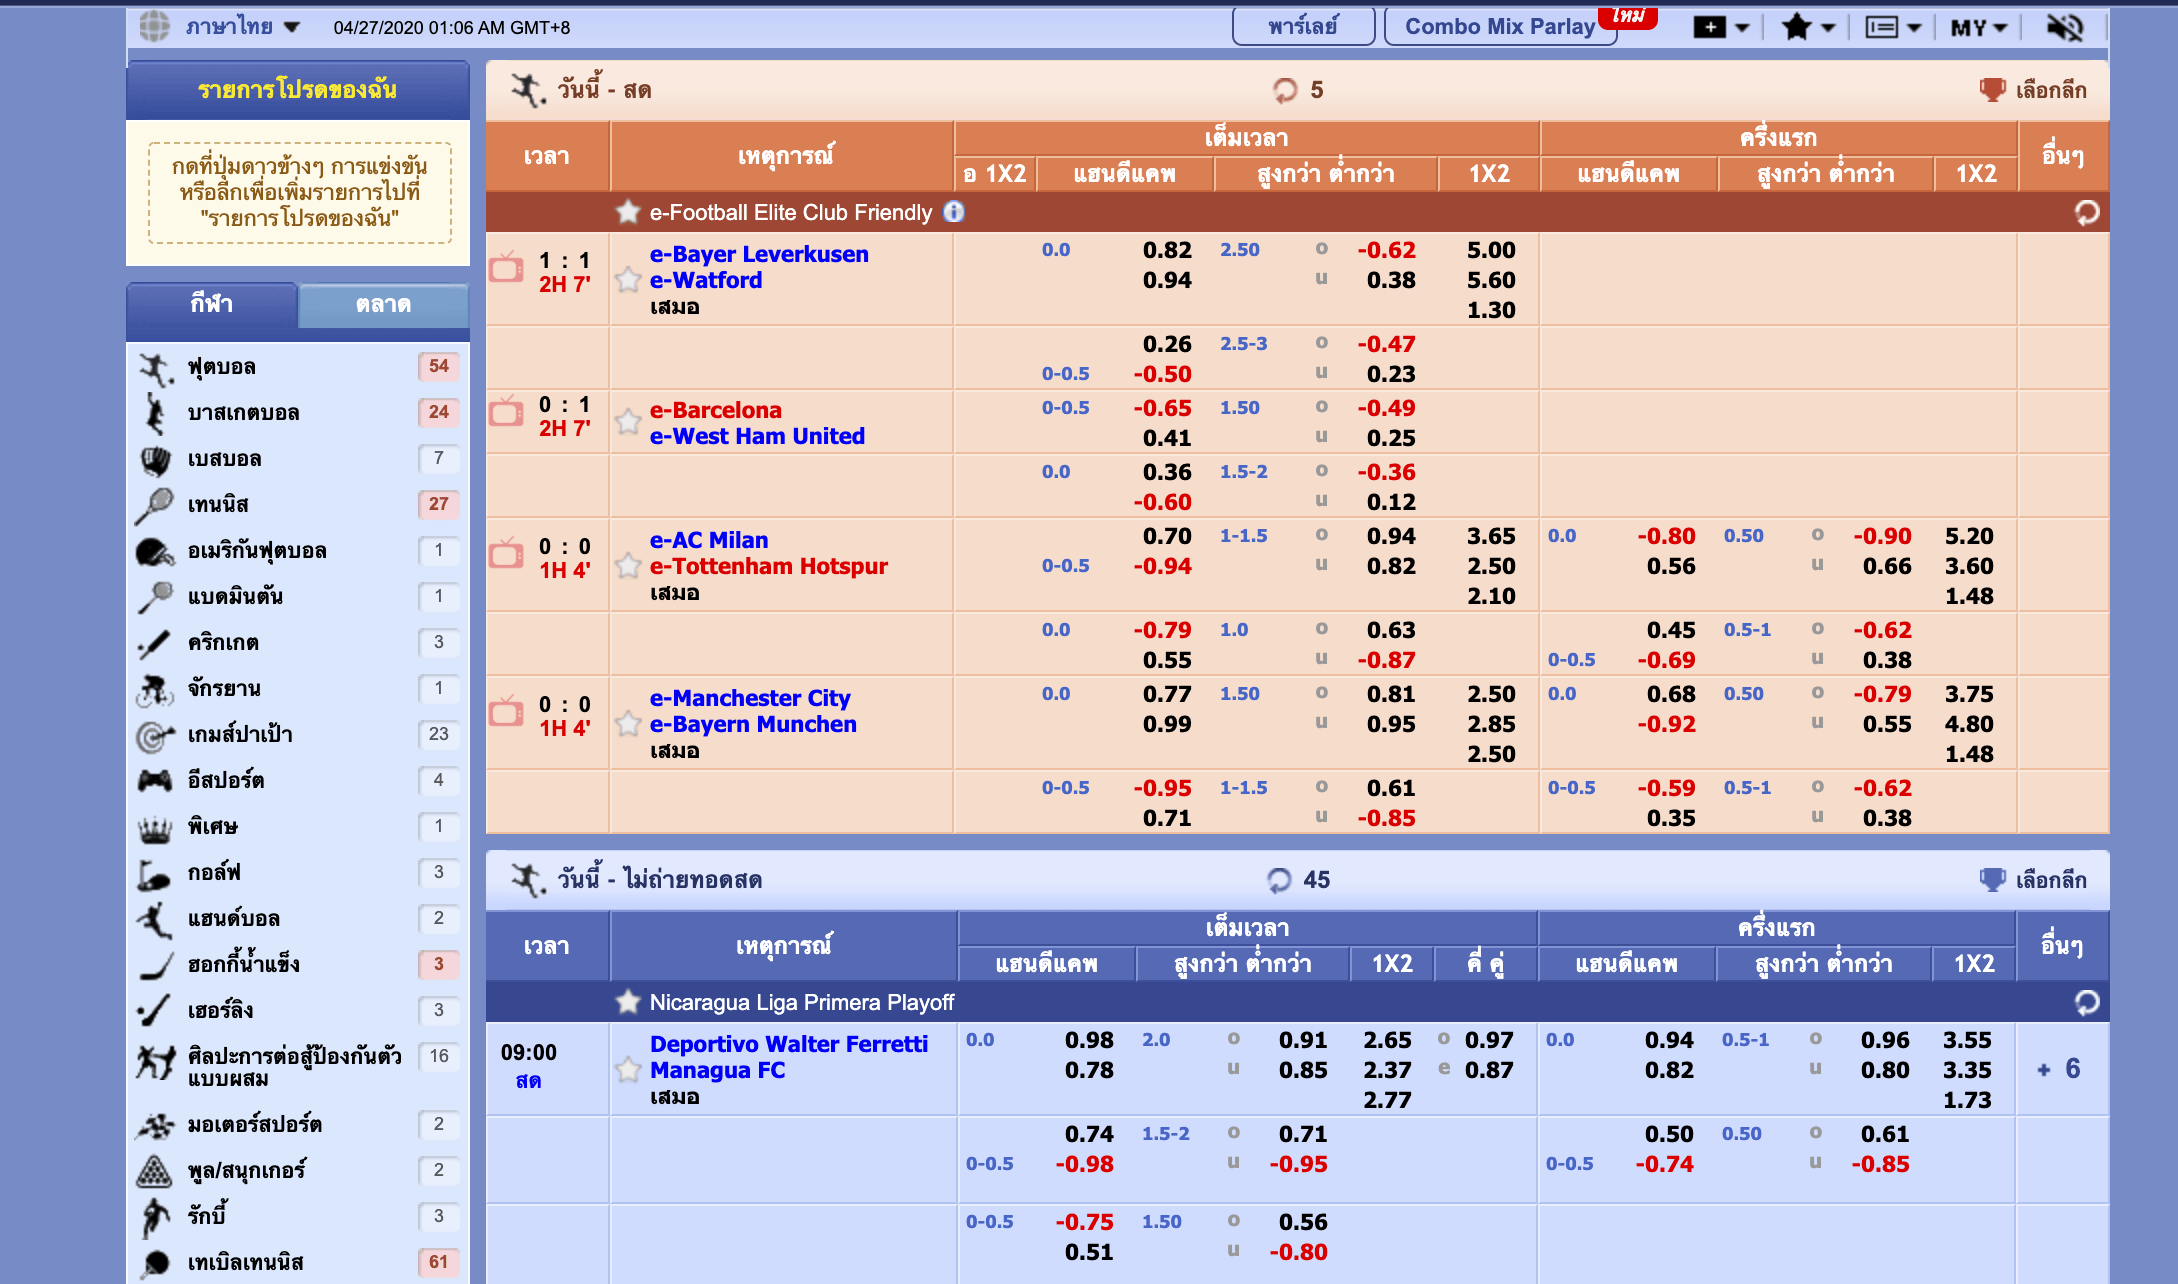Viewport: 2178px width, 1284px height.
Task: Toggle the favorite star on e-Barcelona match
Action: pyautogui.click(x=627, y=422)
